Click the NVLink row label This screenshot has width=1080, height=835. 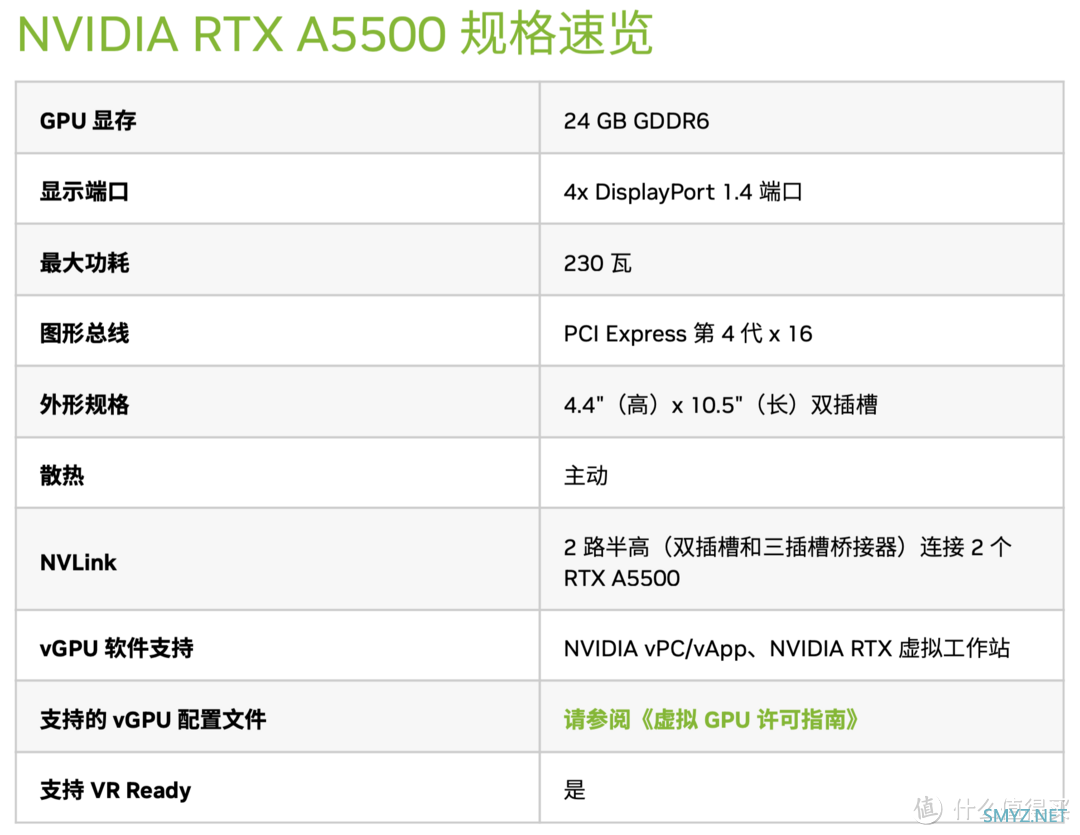pos(79,562)
